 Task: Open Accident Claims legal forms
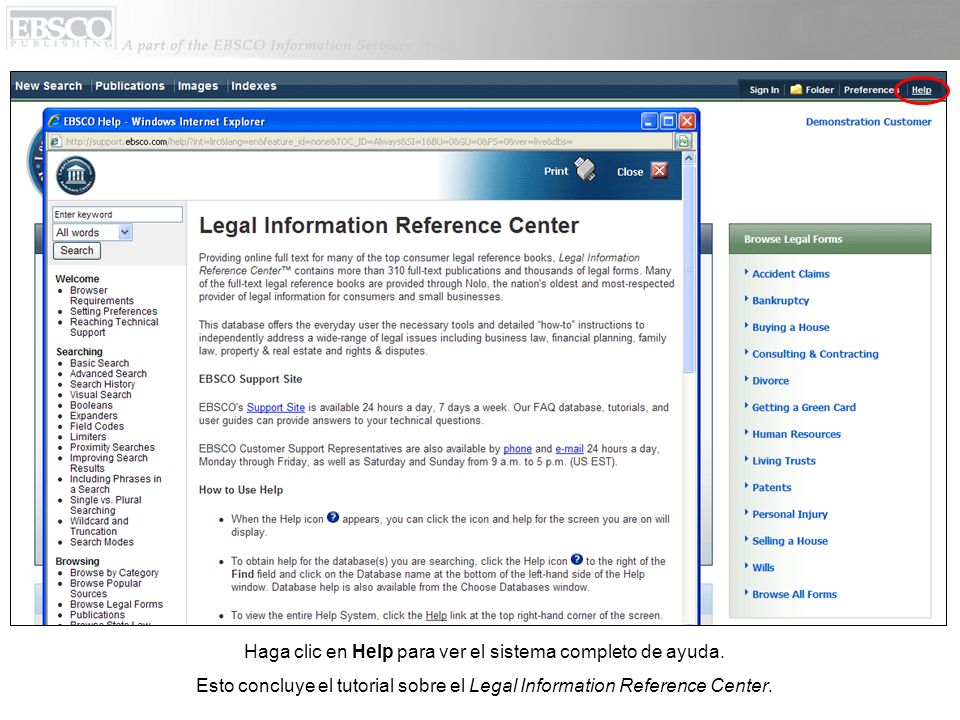point(790,274)
